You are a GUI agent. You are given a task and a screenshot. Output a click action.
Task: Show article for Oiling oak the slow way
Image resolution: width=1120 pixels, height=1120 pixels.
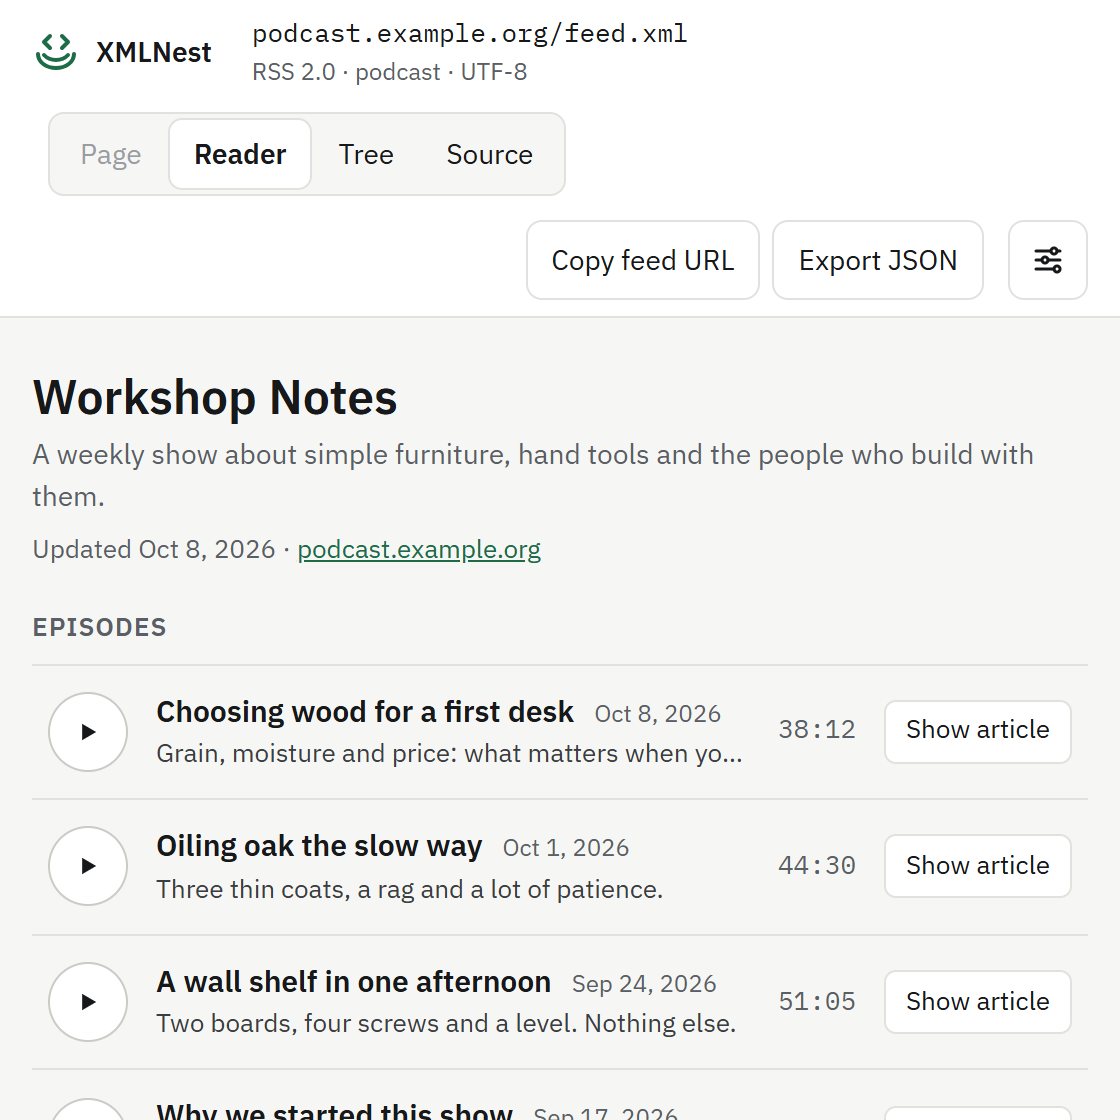(978, 866)
